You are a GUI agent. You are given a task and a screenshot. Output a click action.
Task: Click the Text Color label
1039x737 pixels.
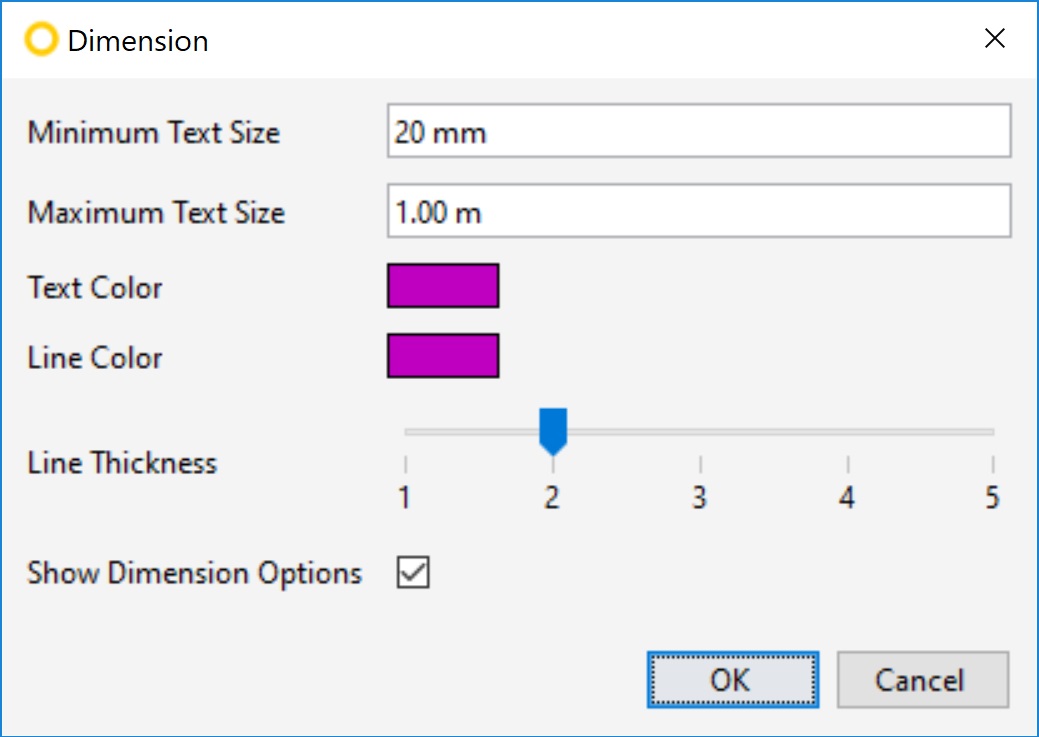[x=95, y=288]
